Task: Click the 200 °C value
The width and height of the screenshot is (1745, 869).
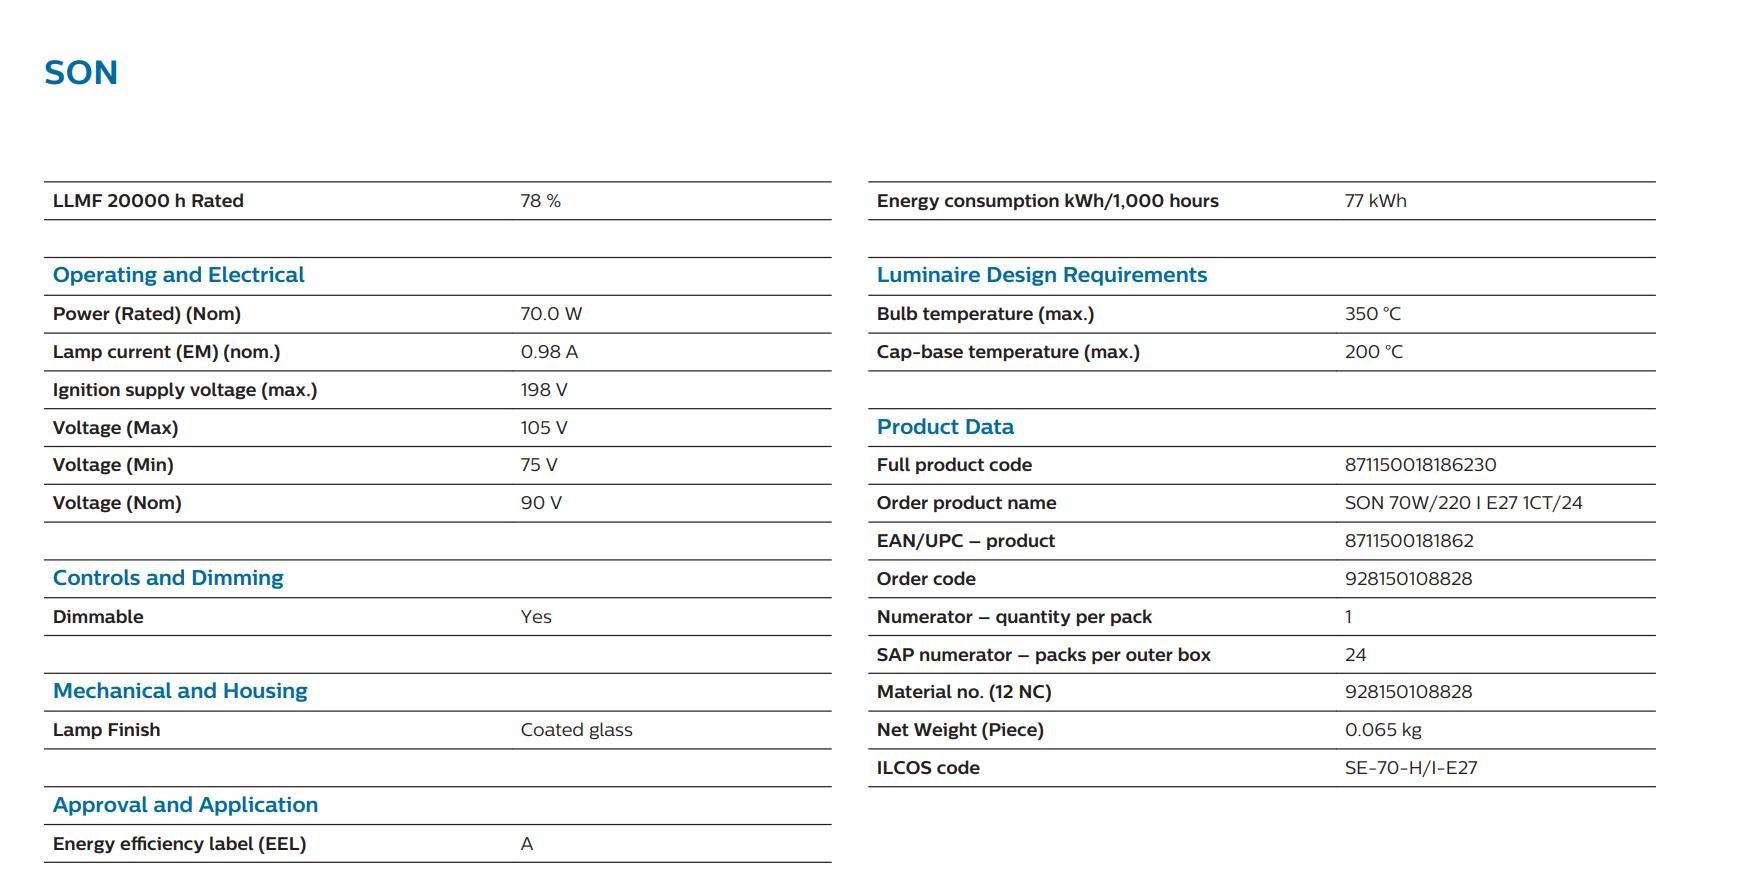Action: pos(1374,352)
